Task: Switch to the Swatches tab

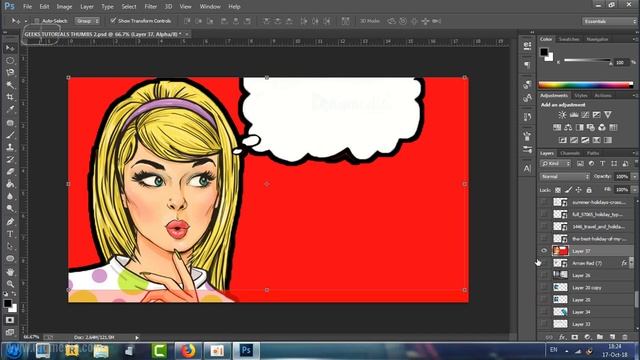Action: click(x=569, y=39)
